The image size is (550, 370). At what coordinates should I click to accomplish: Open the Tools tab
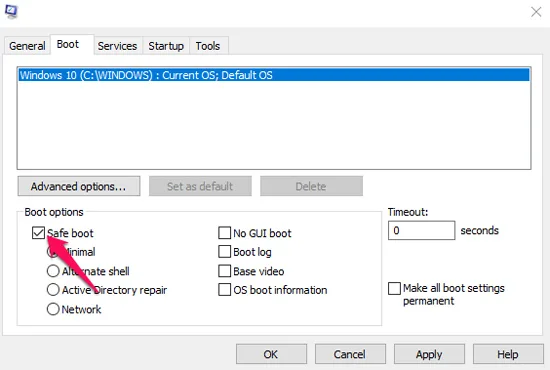[x=208, y=46]
